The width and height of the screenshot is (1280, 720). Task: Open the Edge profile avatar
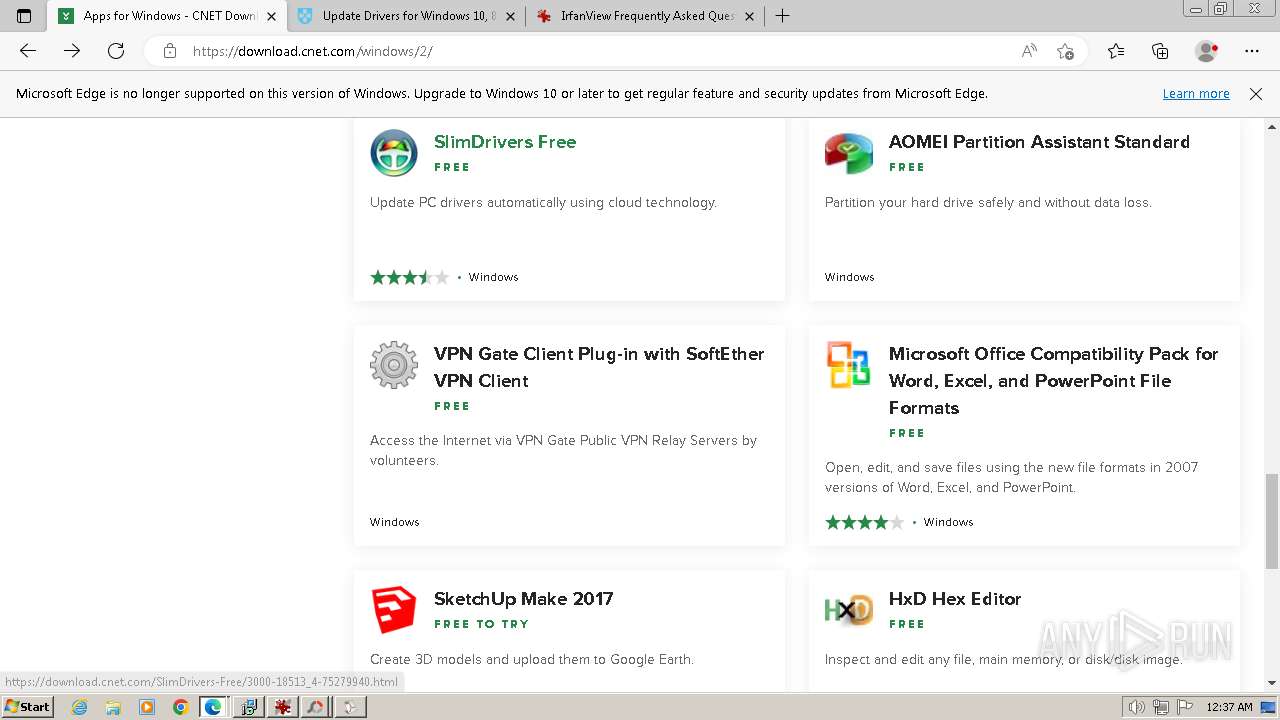coord(1207,51)
